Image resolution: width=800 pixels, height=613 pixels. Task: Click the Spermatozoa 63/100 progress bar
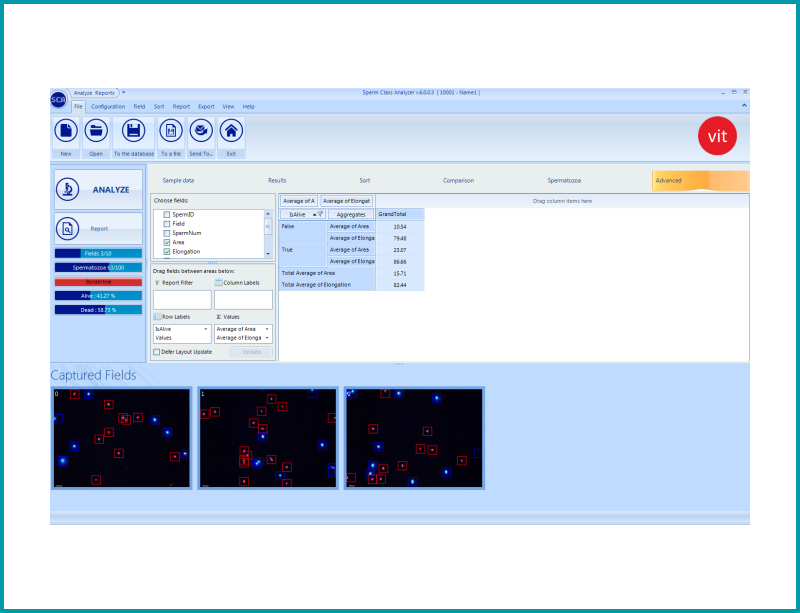(98, 267)
